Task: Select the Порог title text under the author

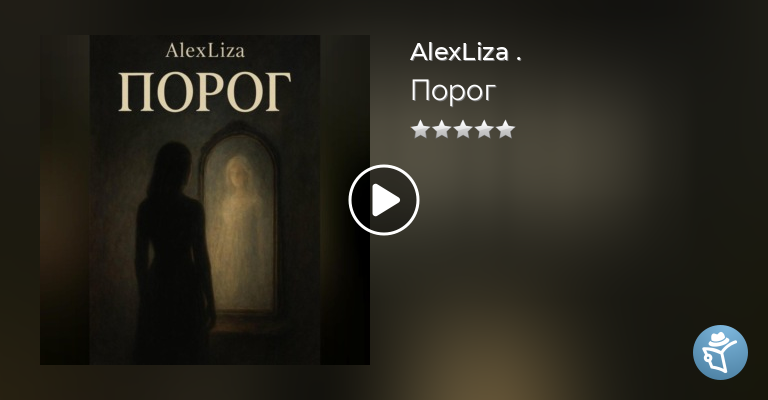Action: (x=453, y=91)
